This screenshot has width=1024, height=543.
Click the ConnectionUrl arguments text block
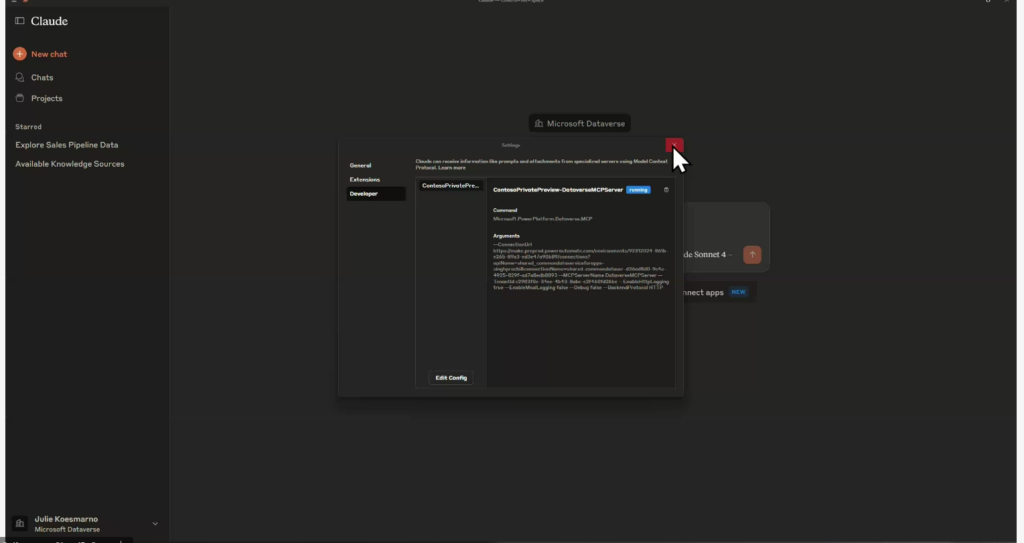tap(581, 266)
